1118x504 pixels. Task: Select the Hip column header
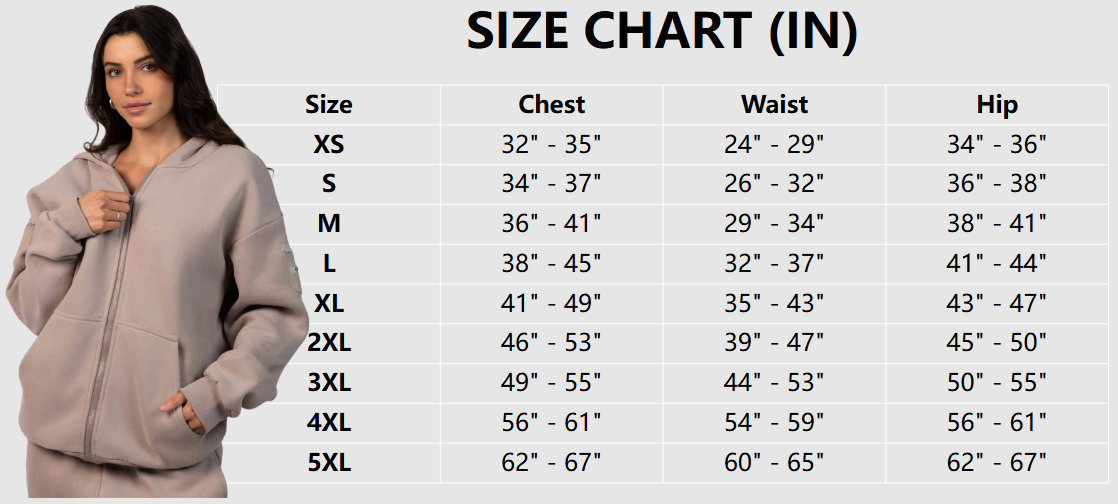(997, 105)
